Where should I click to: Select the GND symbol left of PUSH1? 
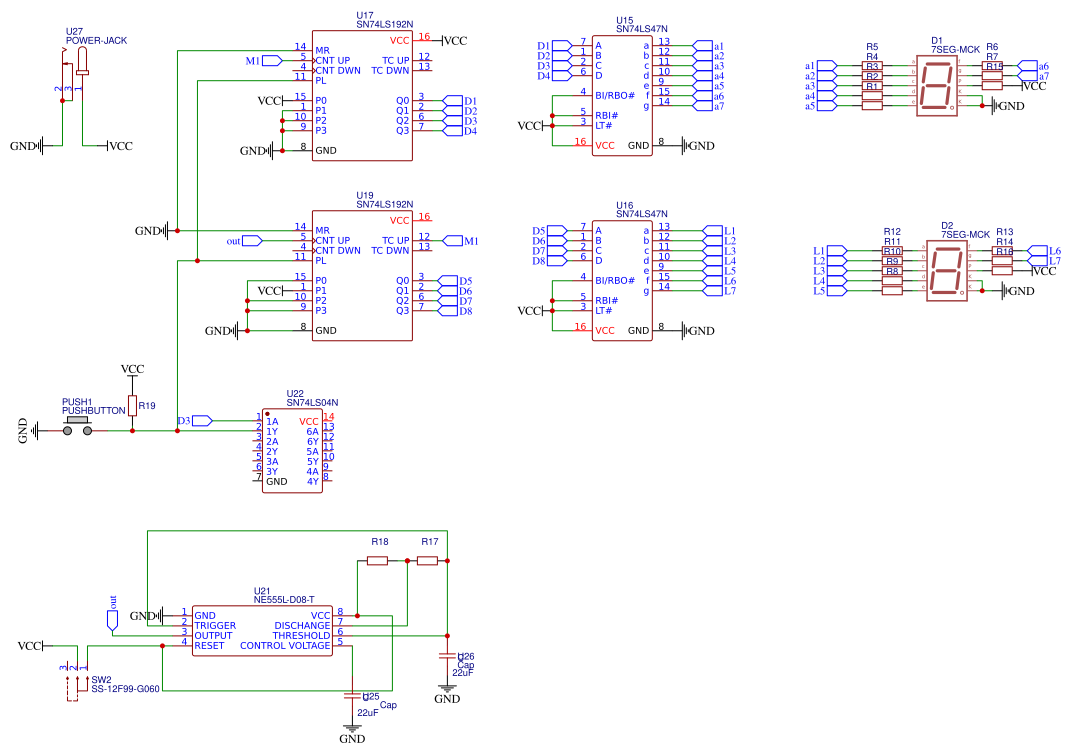click(29, 430)
